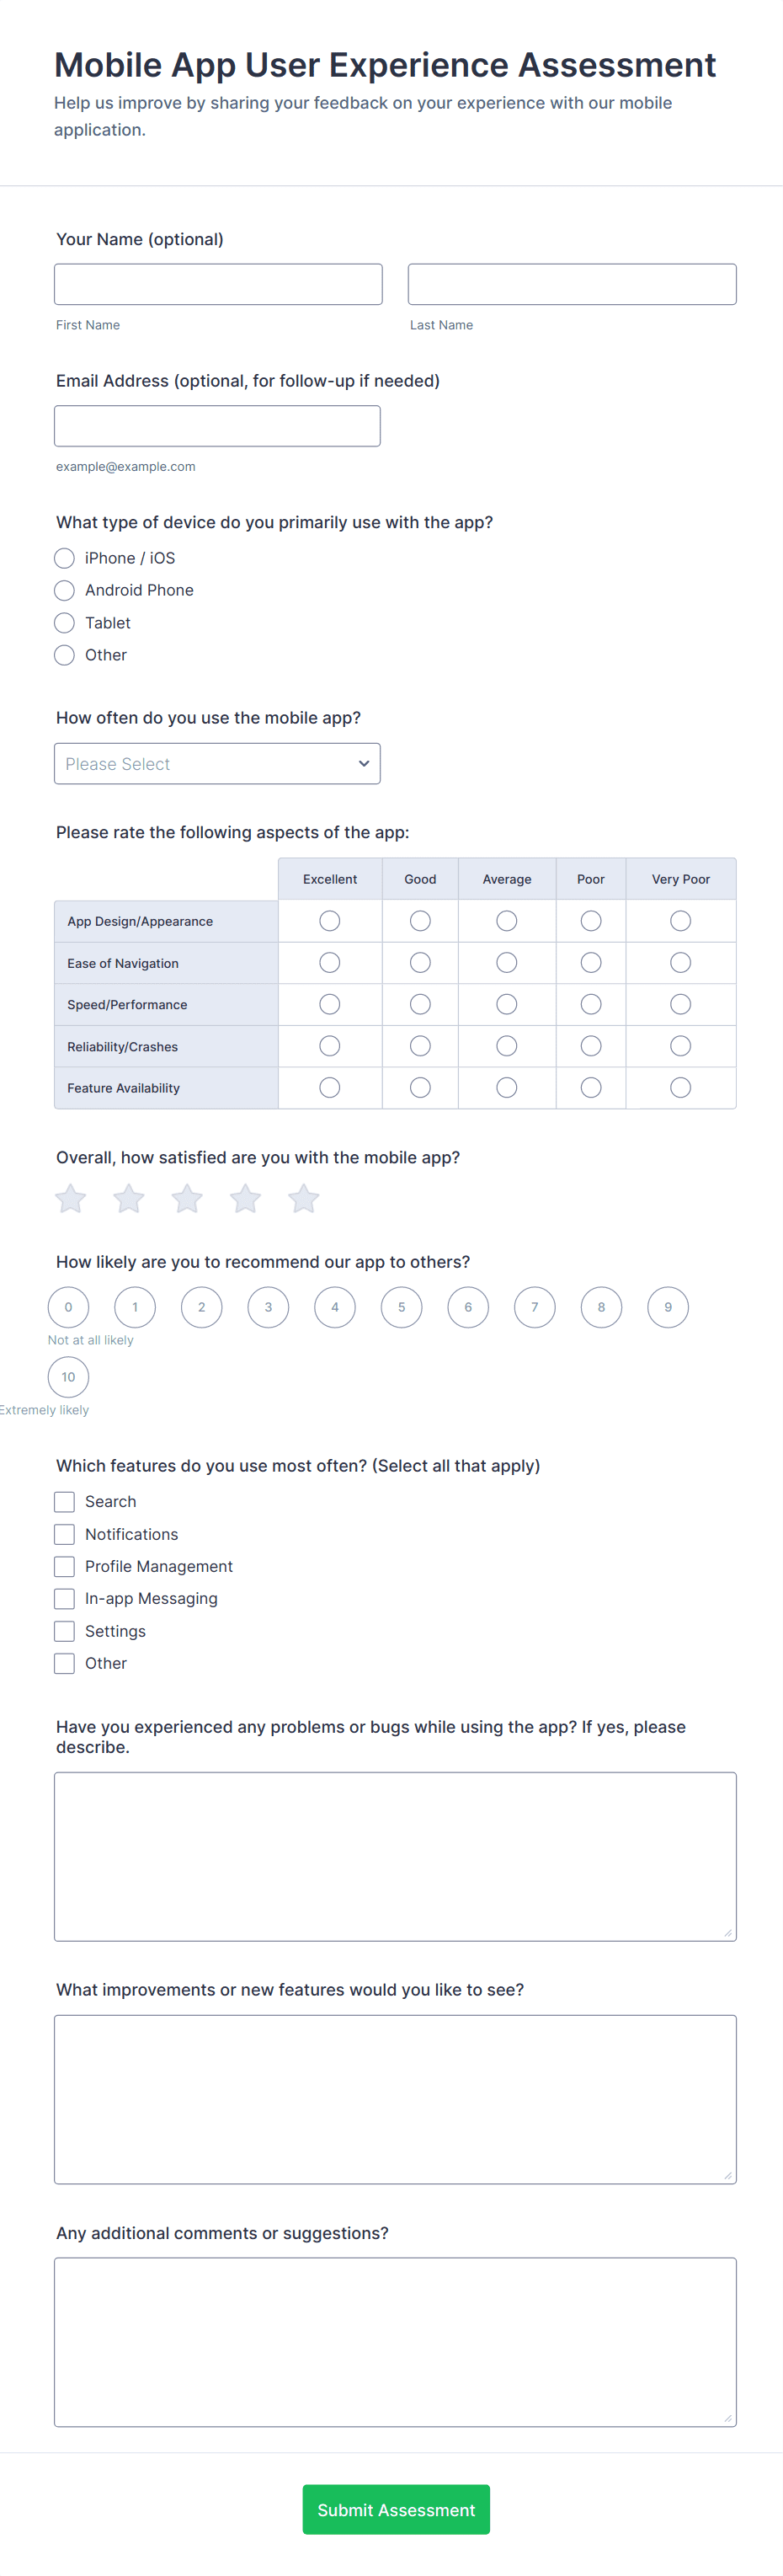Mark Speed/Performance as Average
Screen dimensions: 783x2576
[x=507, y=1004]
